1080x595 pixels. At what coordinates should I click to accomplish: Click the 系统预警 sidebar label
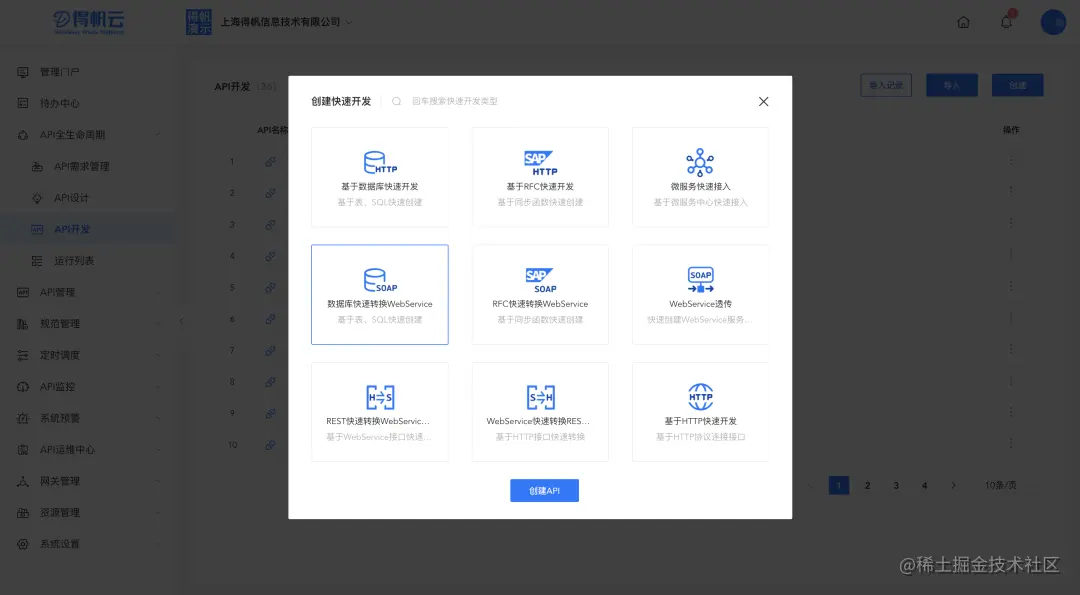point(59,418)
